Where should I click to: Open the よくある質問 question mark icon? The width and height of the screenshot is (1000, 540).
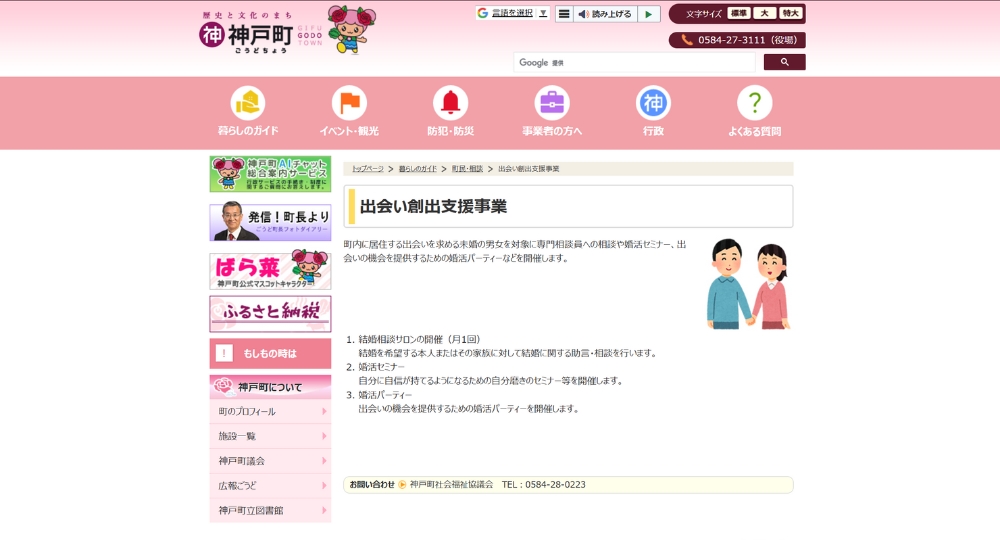pos(754,103)
